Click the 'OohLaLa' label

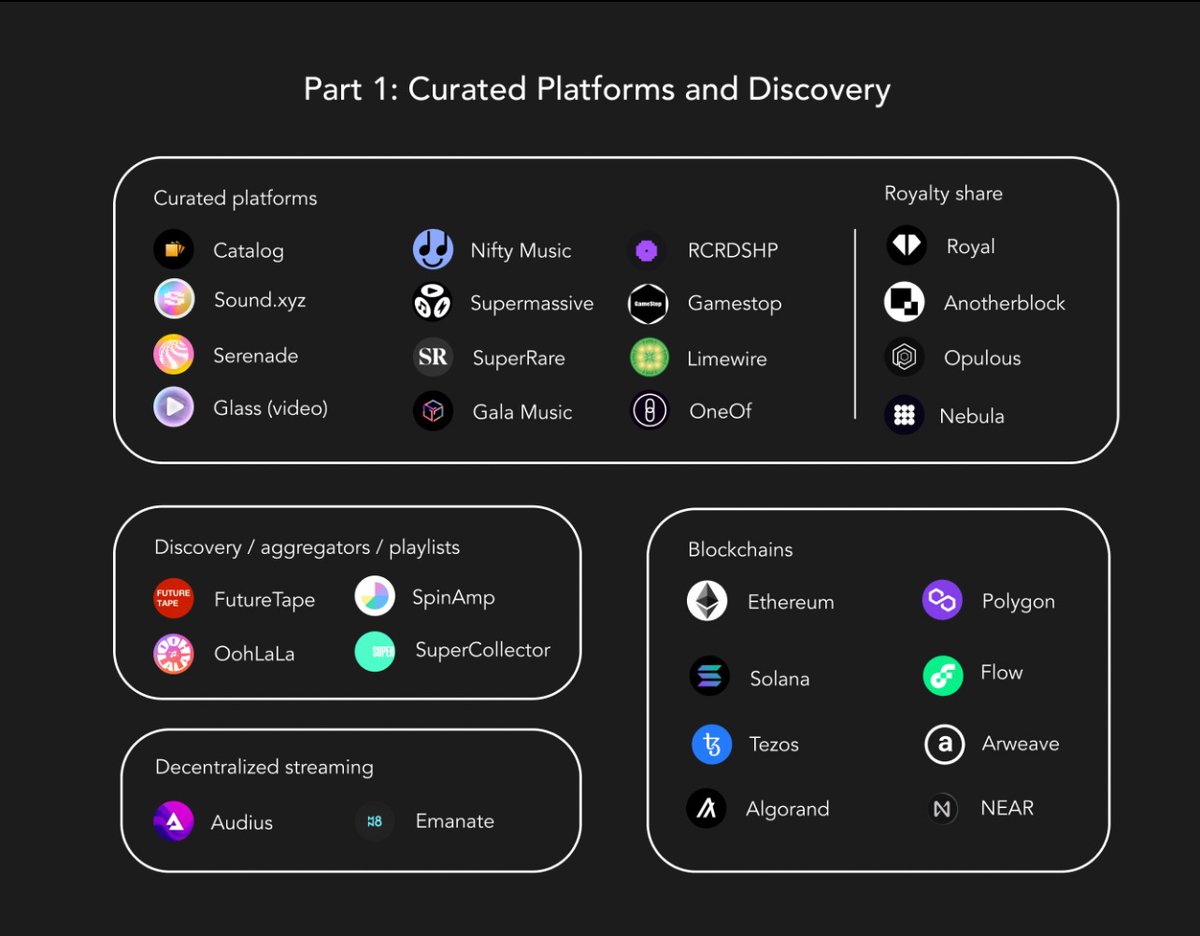click(x=254, y=654)
